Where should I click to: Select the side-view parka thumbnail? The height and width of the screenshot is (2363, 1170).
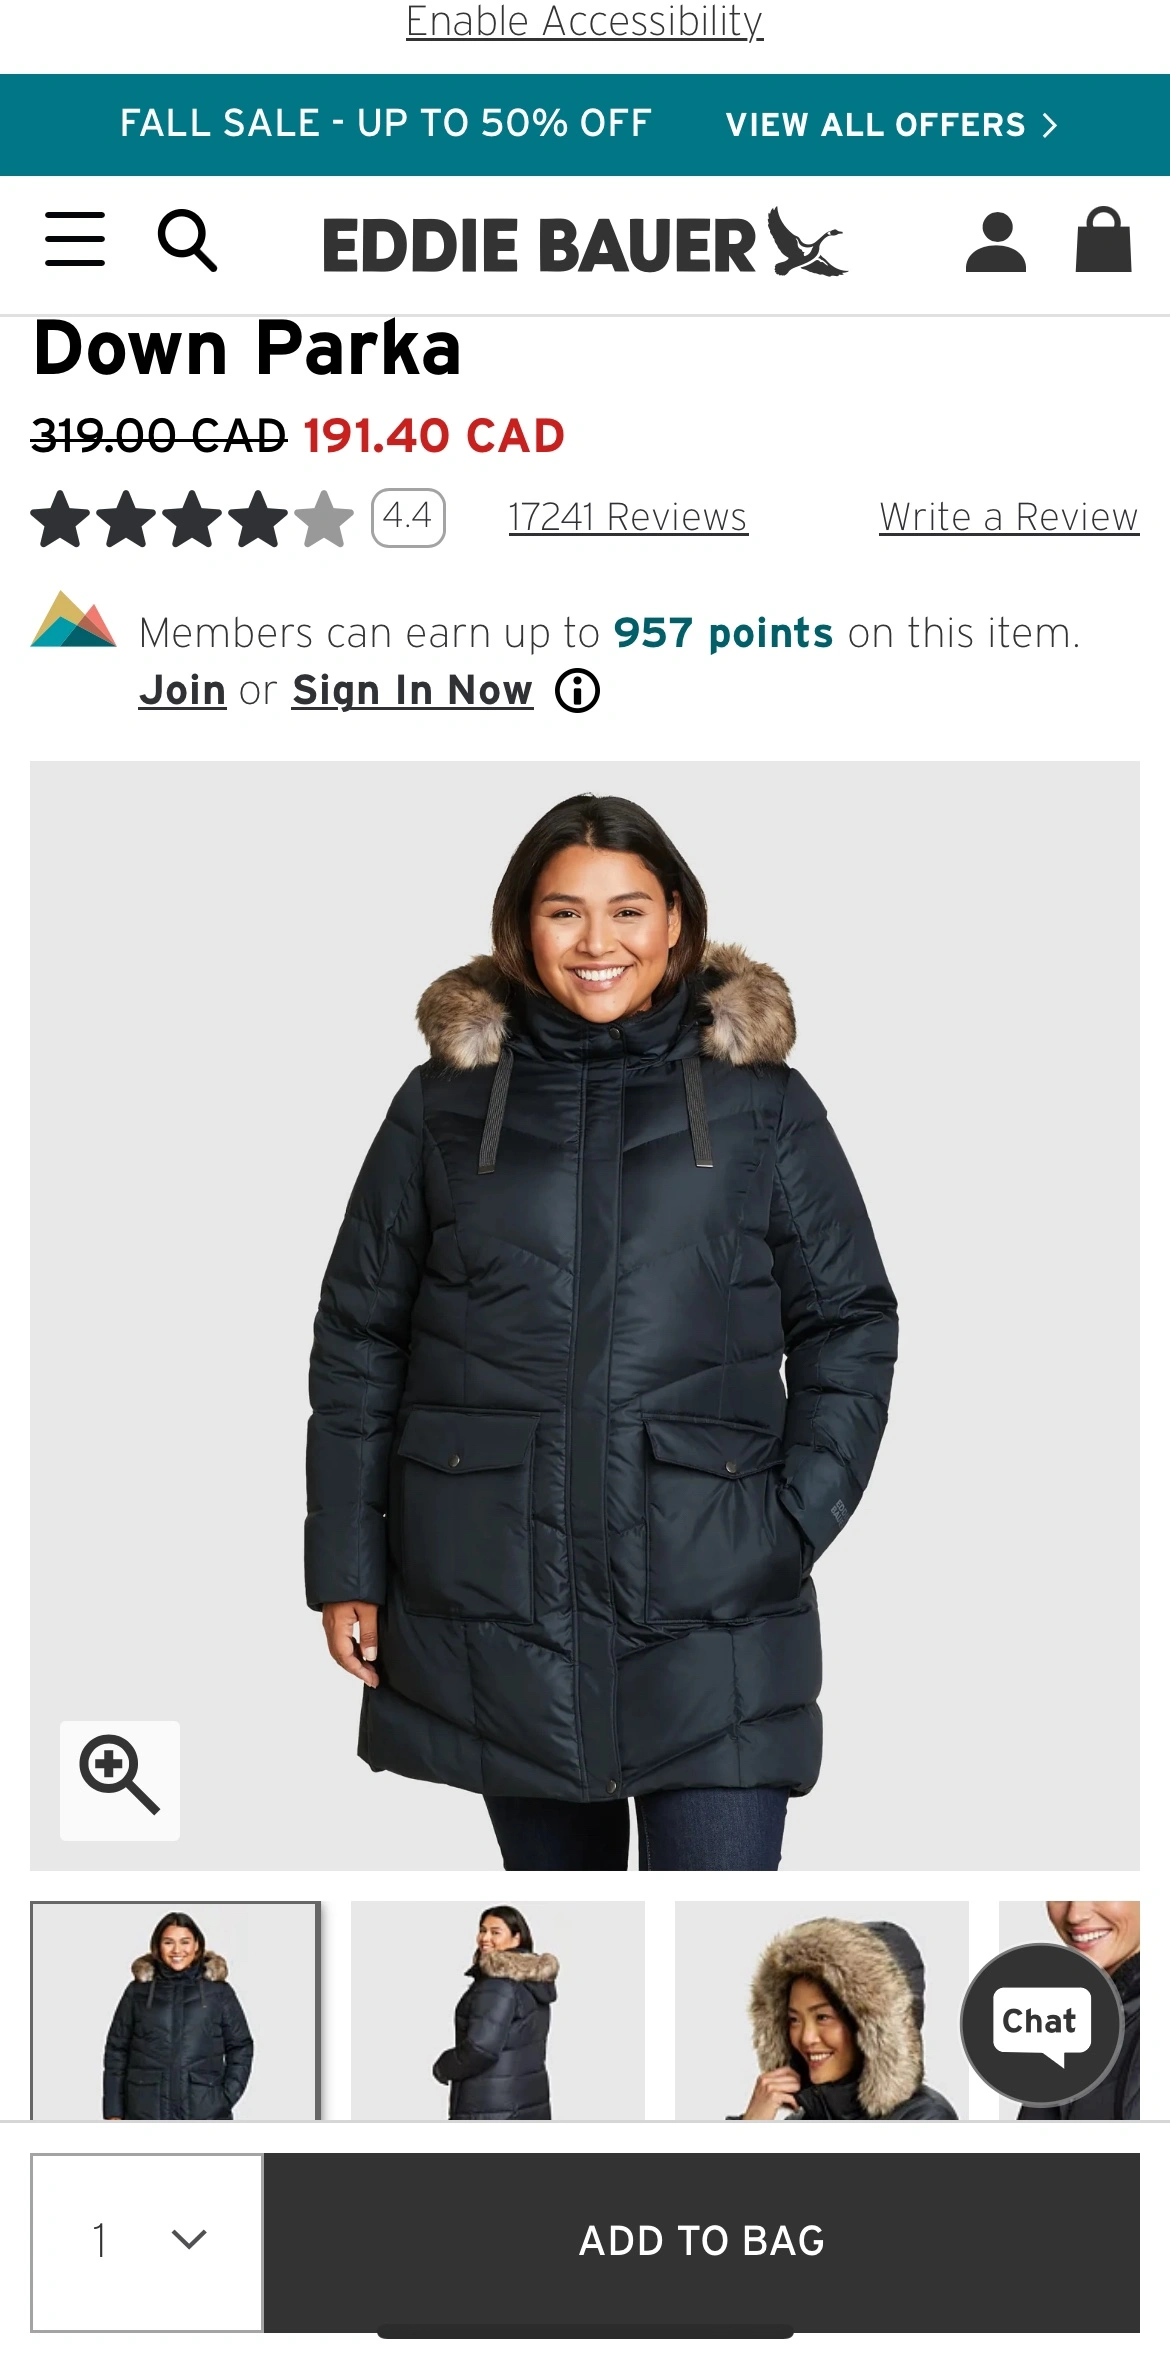498,2010
